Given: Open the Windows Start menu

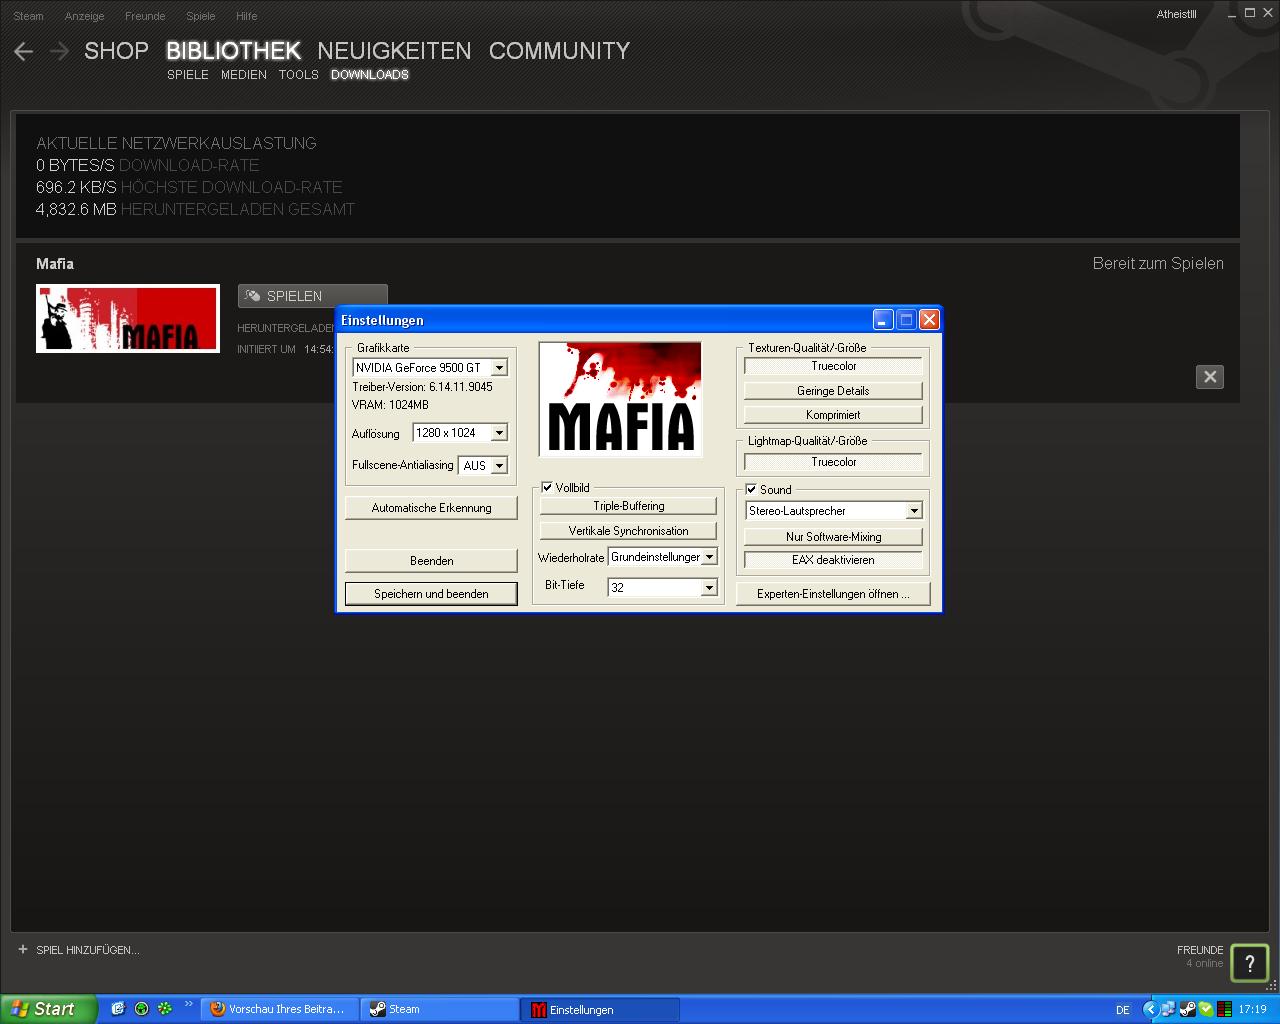Looking at the screenshot, I should (48, 1009).
